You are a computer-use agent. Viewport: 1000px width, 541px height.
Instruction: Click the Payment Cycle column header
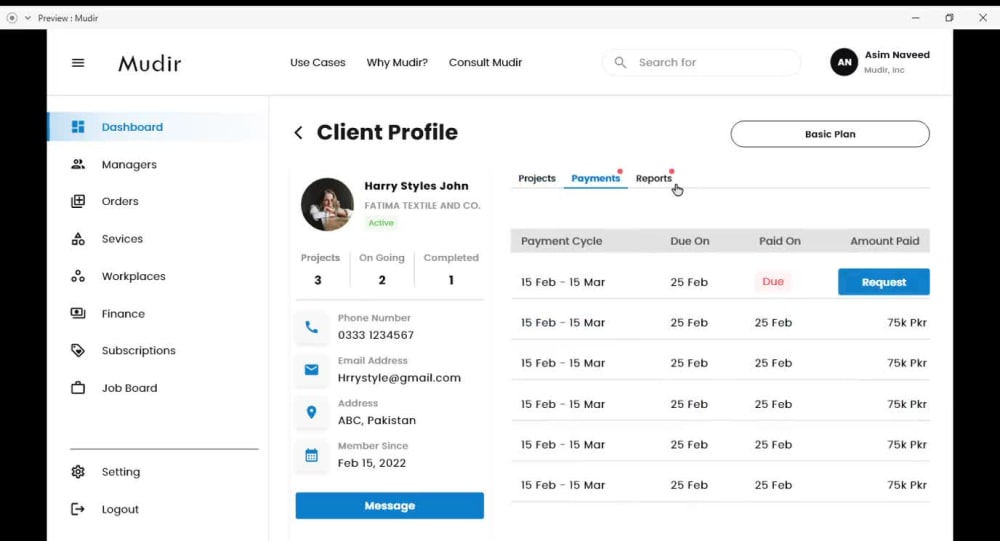pyautogui.click(x=561, y=241)
